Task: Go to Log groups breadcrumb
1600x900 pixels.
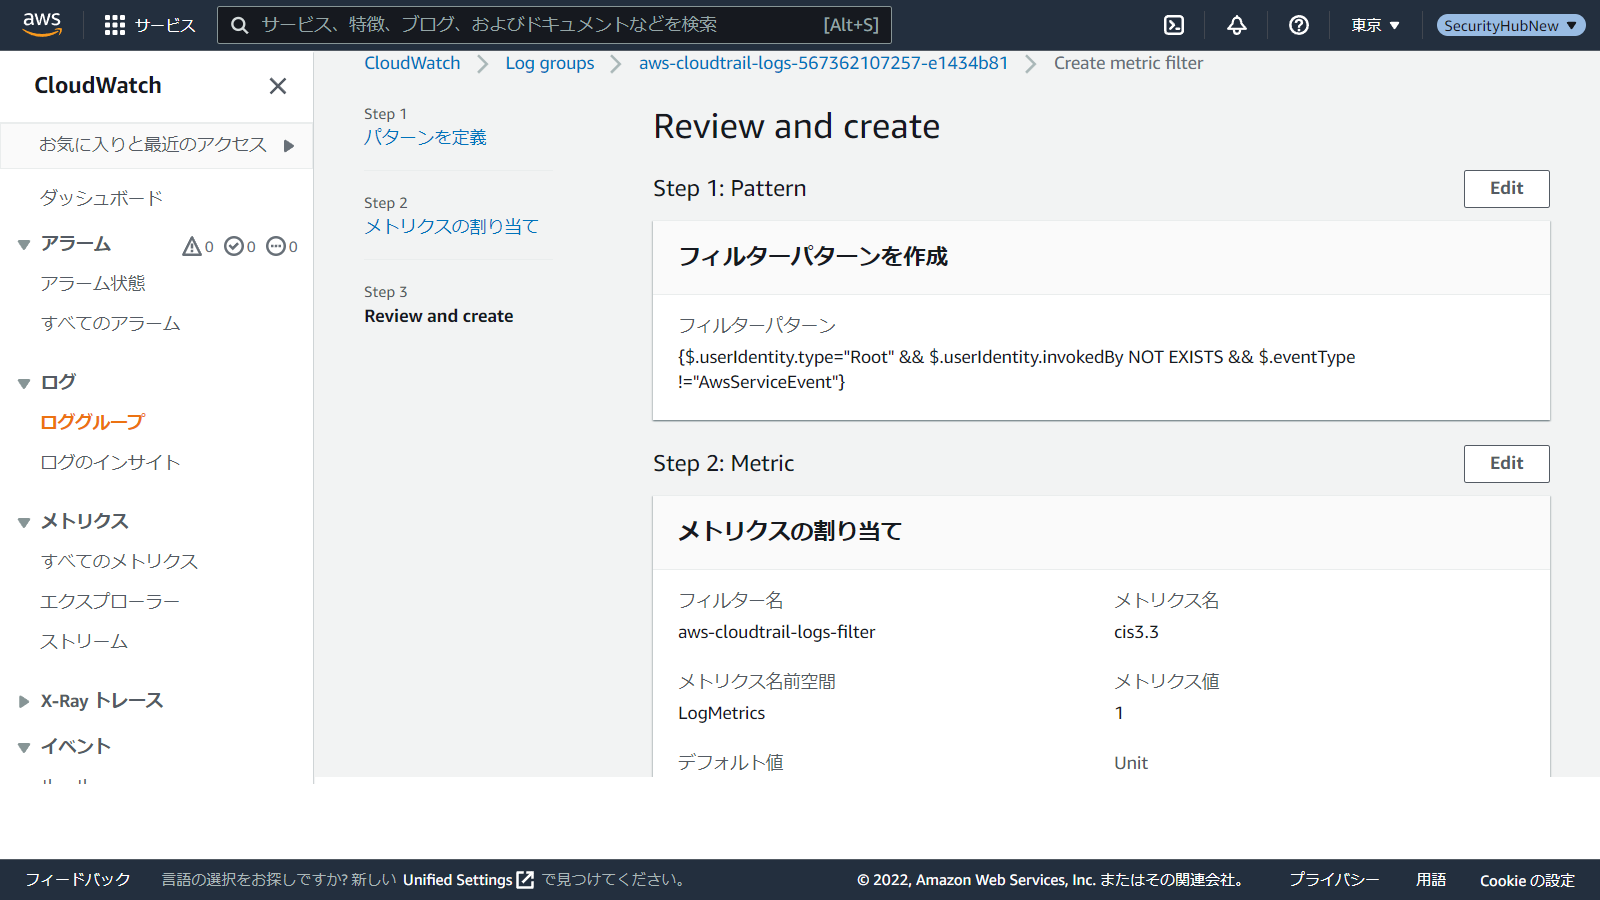Action: [x=549, y=63]
